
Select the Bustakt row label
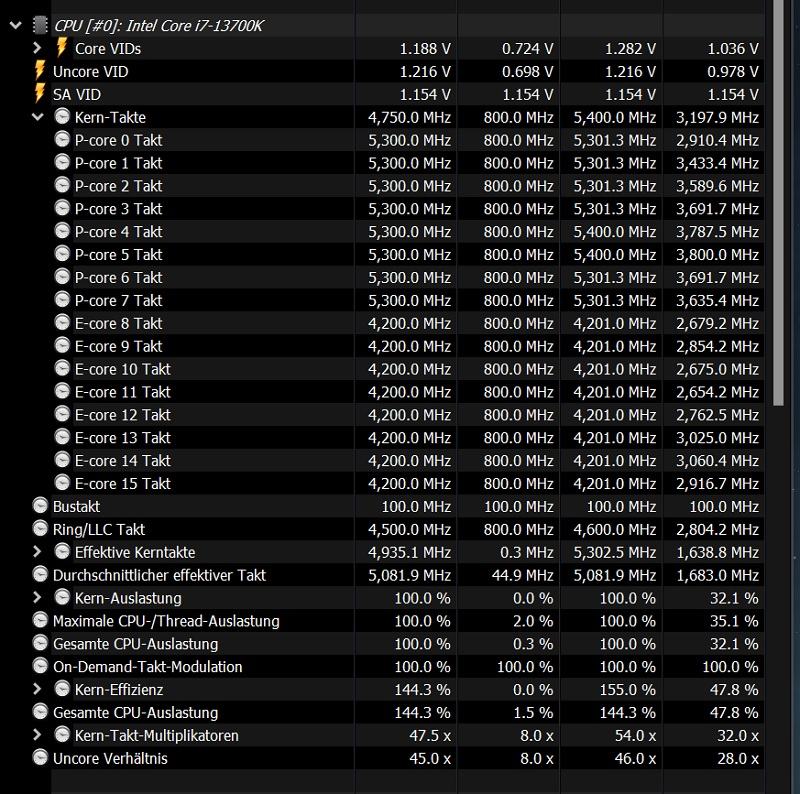(x=77, y=506)
